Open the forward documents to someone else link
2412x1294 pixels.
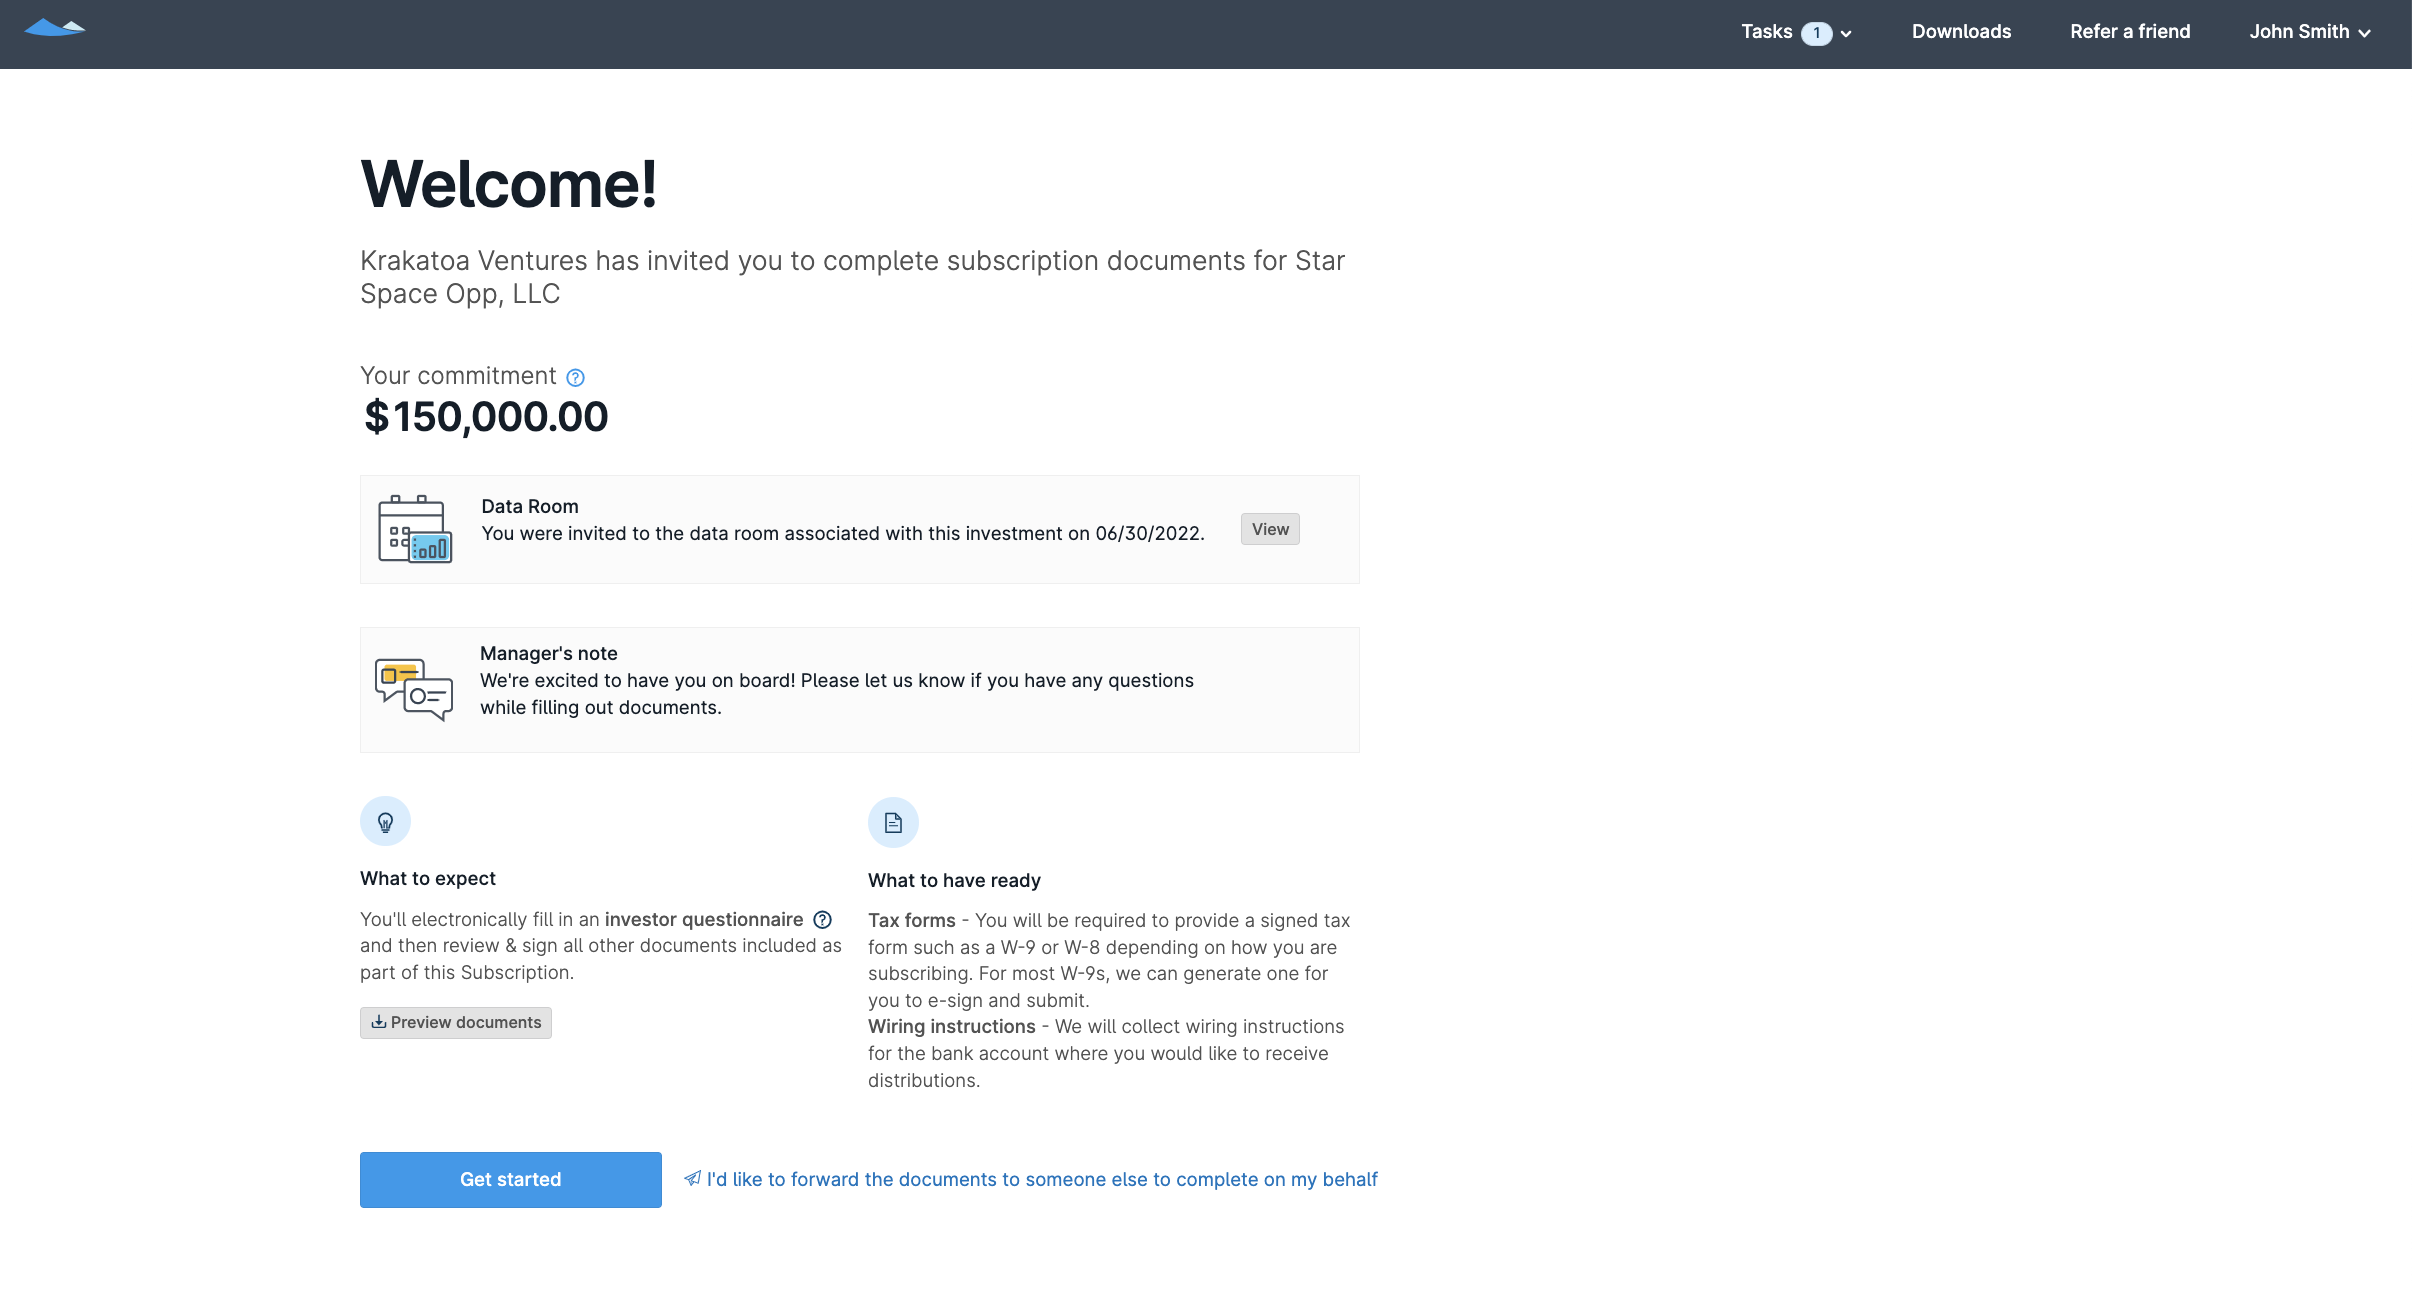coord(1042,1180)
